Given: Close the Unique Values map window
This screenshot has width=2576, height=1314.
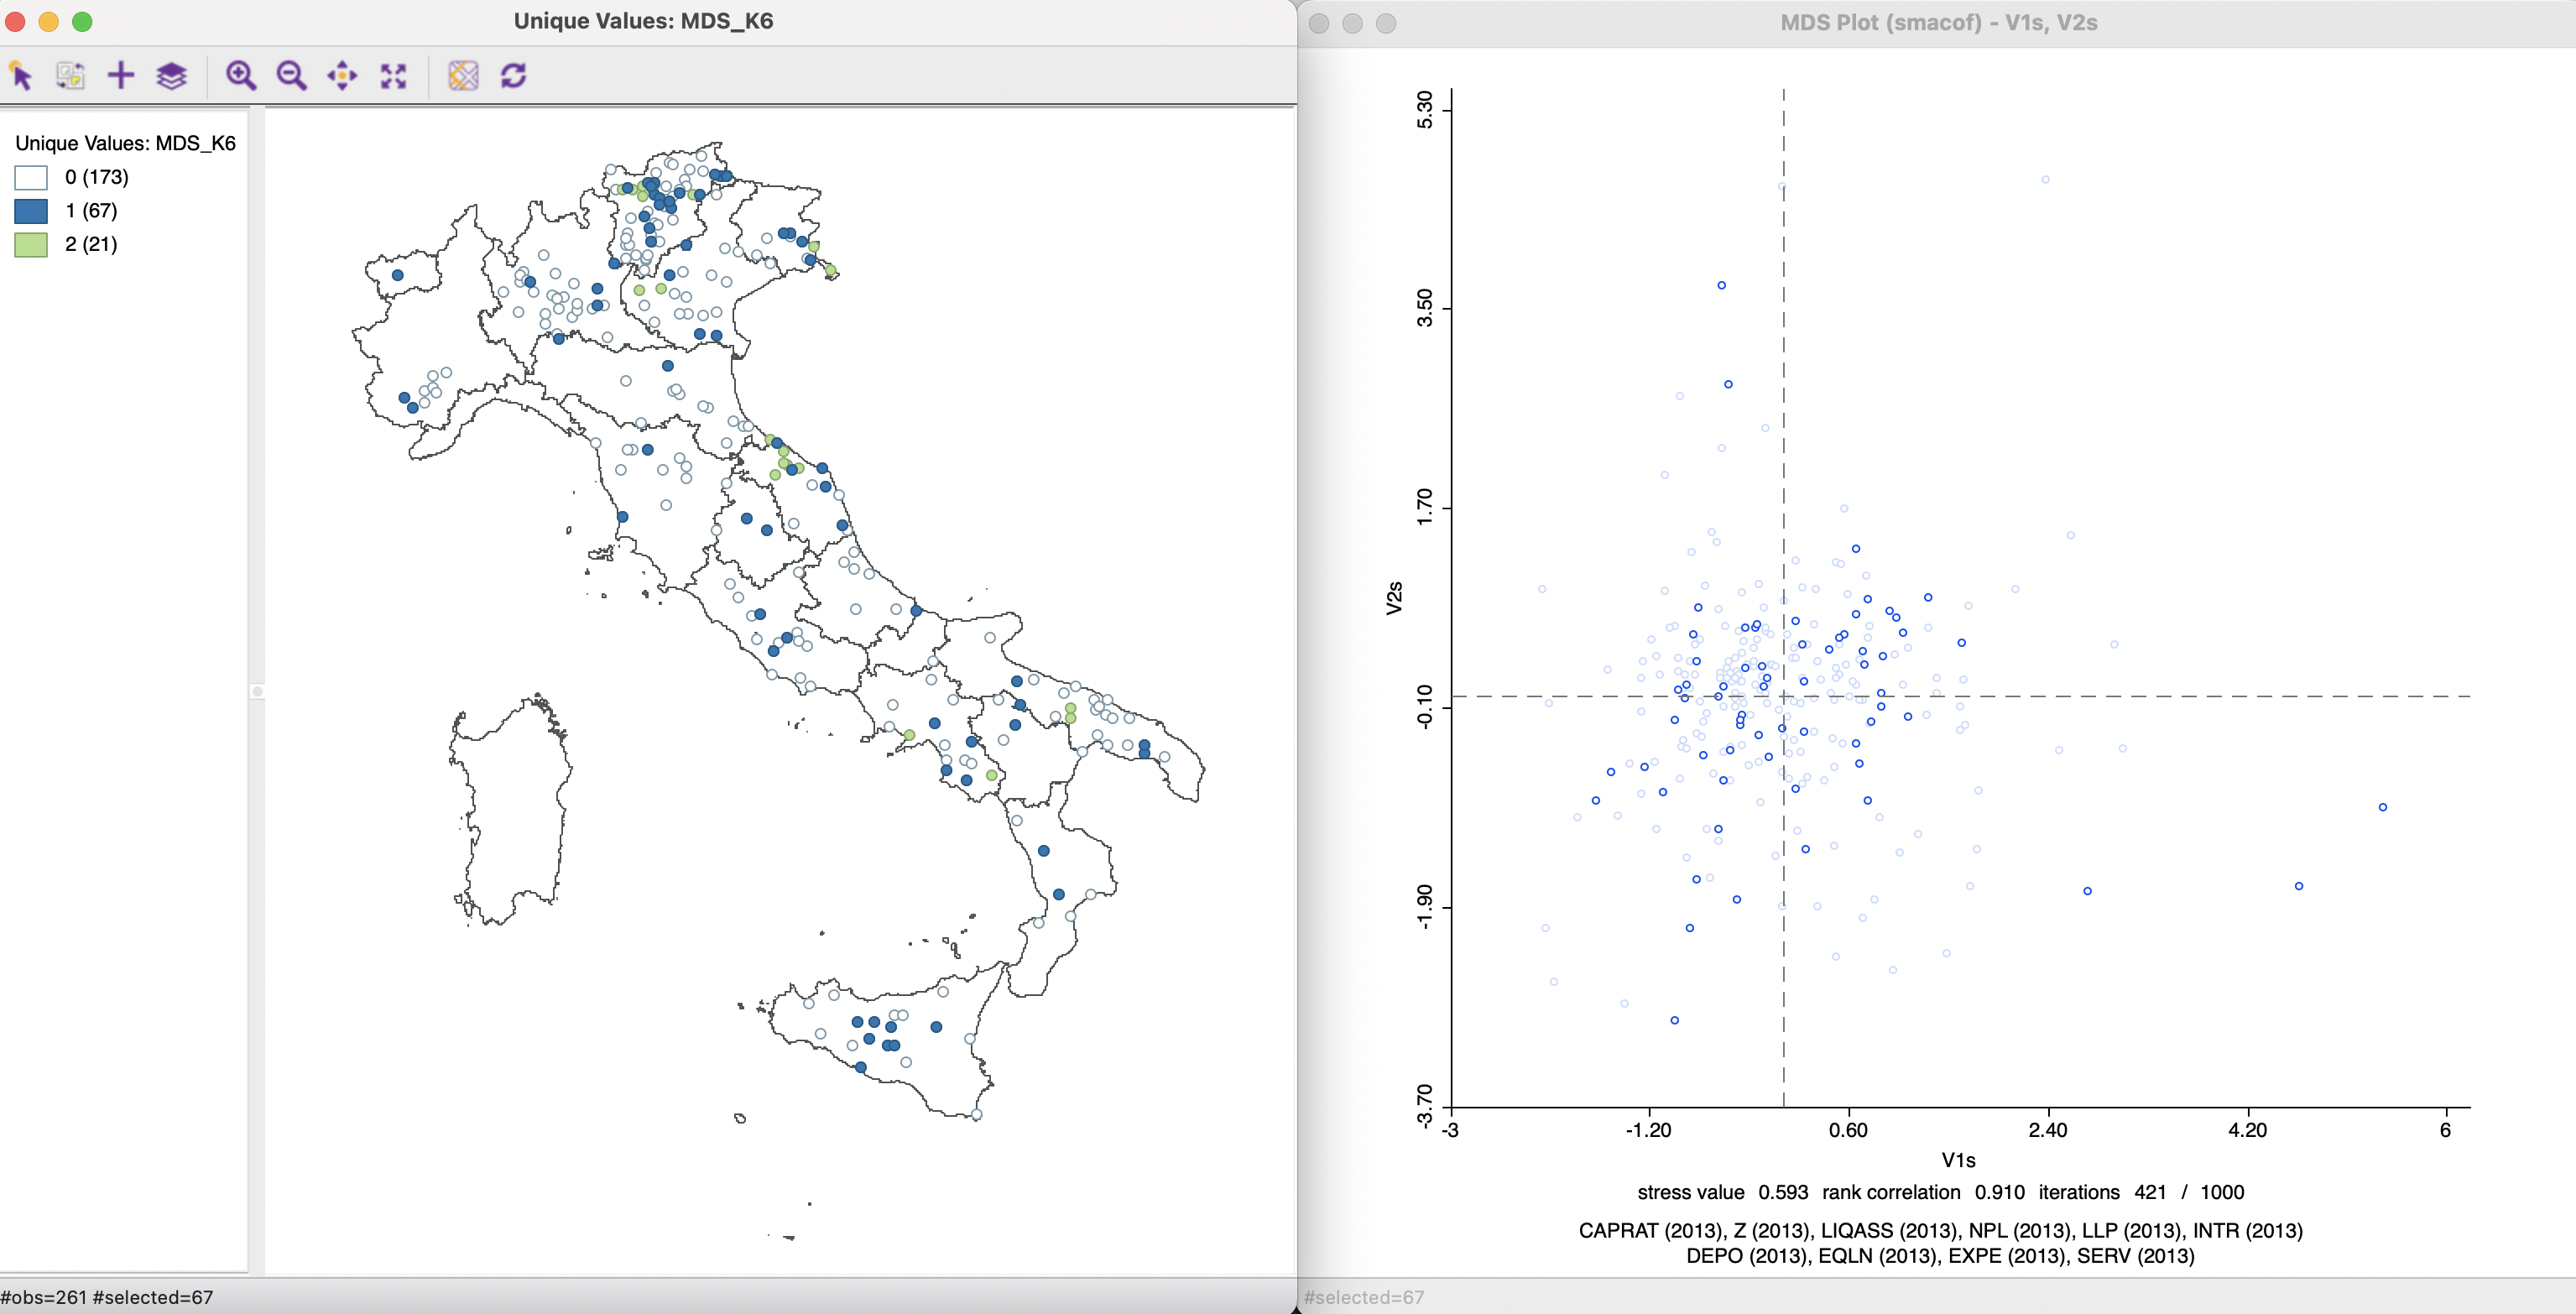Looking at the screenshot, I should point(15,22).
